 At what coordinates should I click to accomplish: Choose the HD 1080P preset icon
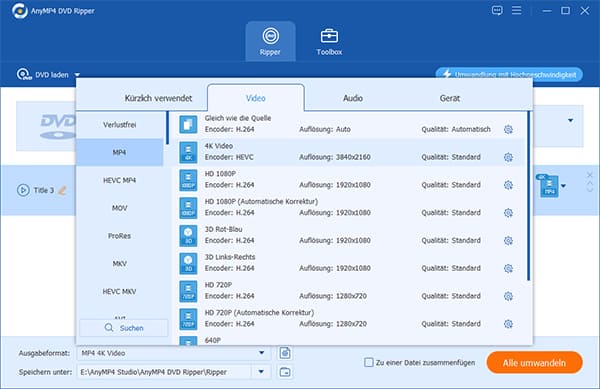click(x=188, y=180)
